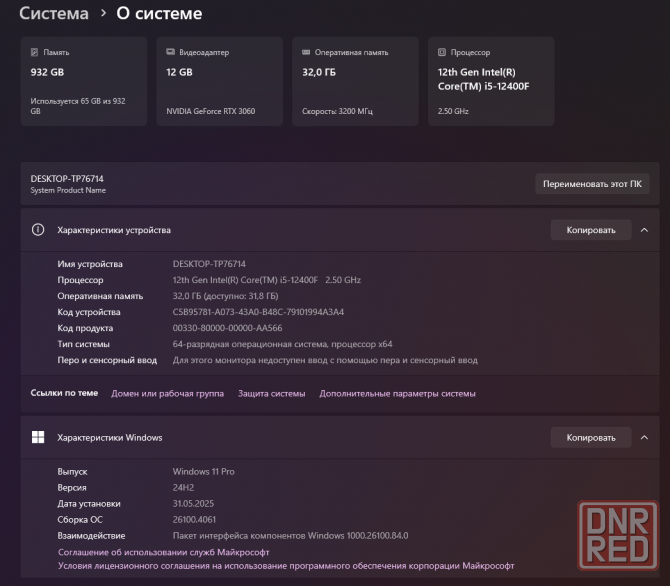Click the Процессор chip icon
This screenshot has width=670, height=586.
[x=442, y=52]
